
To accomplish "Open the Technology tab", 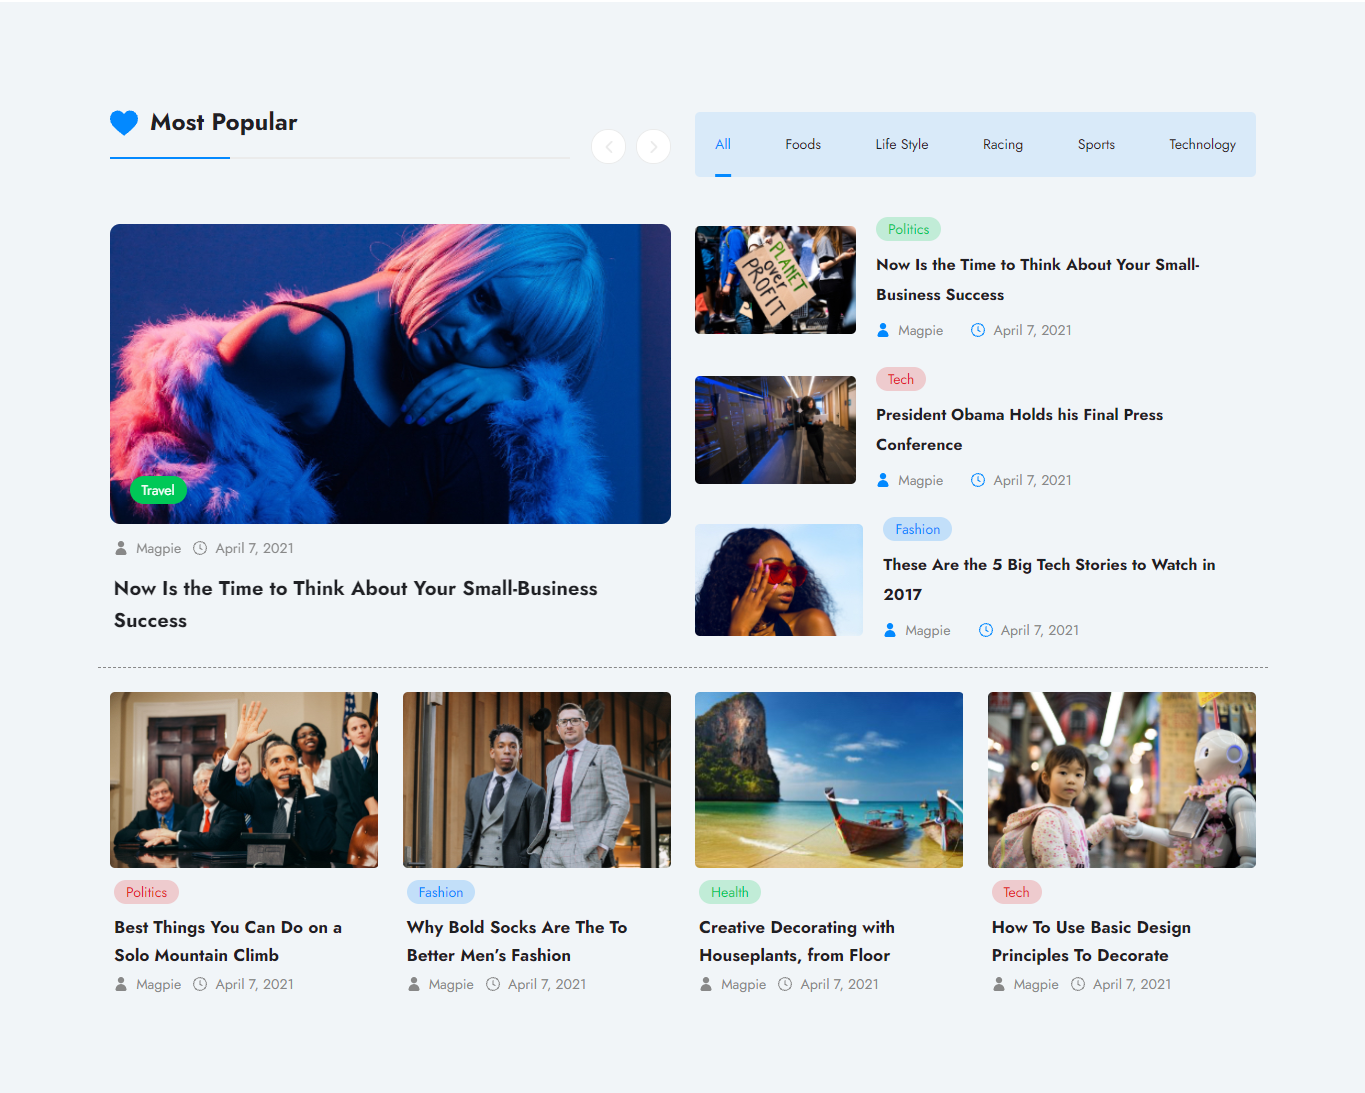I will [1202, 144].
